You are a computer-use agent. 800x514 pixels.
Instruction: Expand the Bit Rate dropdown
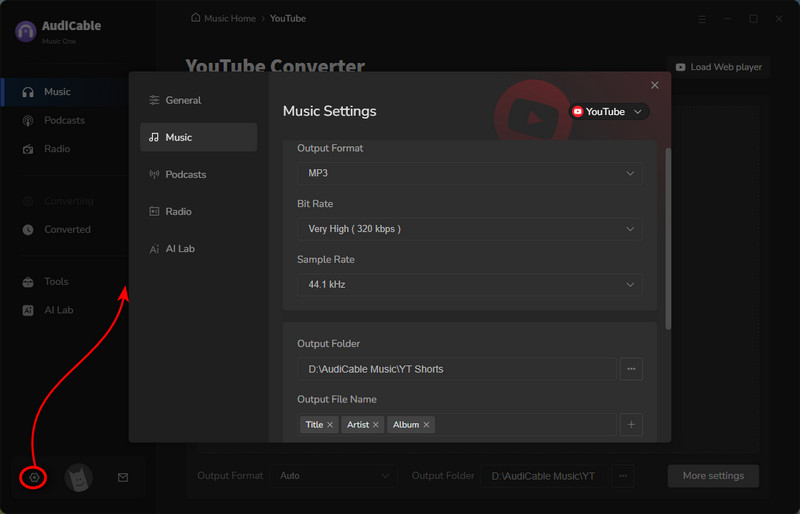pos(469,229)
